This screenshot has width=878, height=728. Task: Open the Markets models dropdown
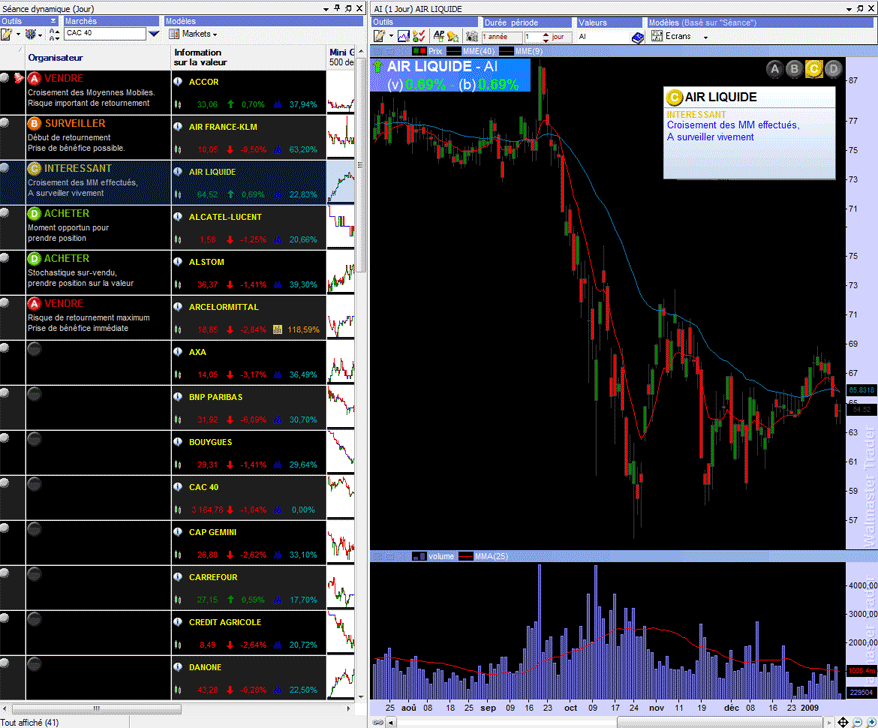click(194, 34)
